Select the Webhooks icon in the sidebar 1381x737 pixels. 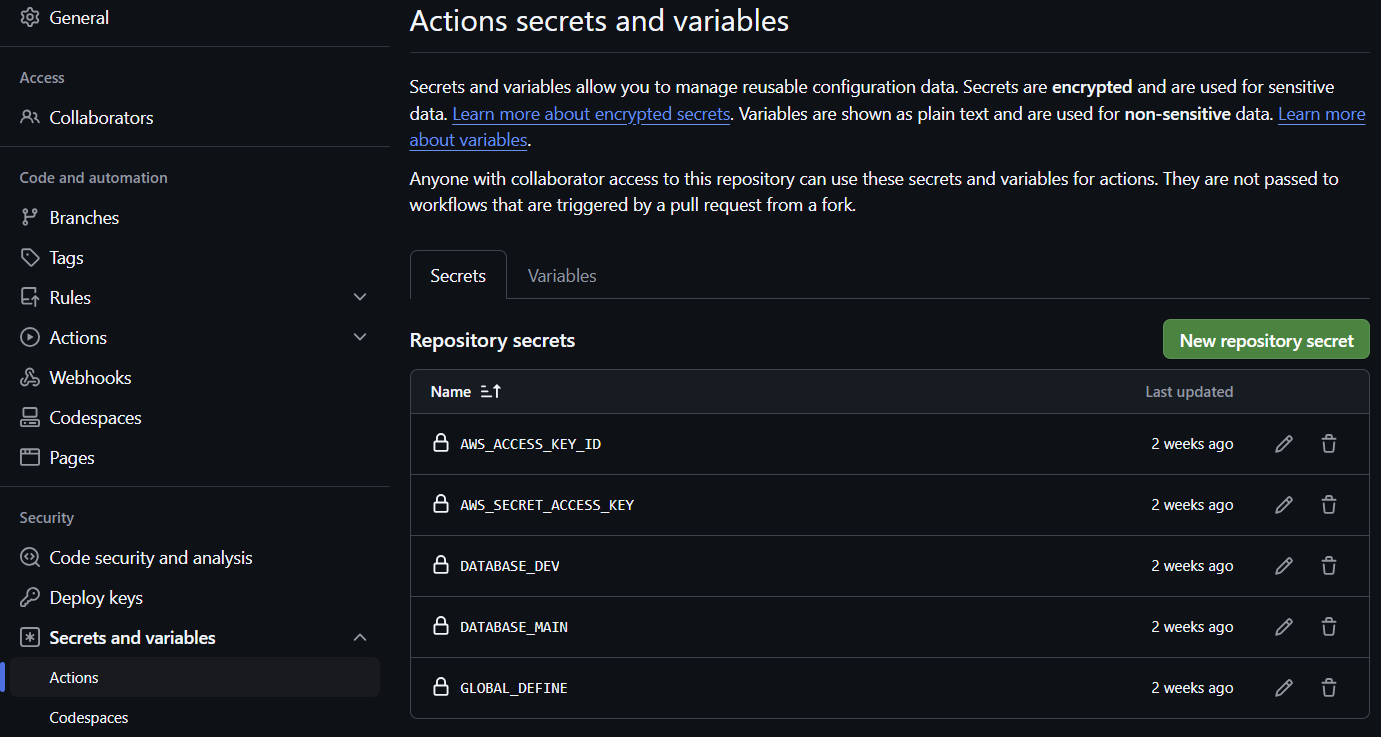28,377
